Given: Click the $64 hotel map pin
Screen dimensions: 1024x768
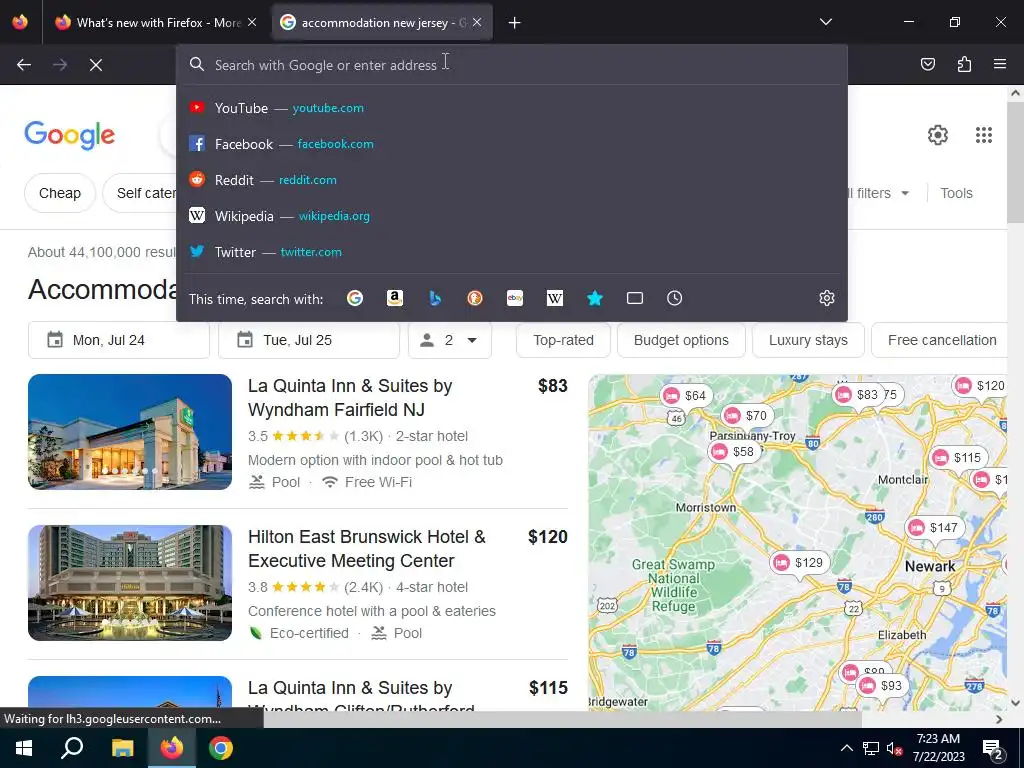Looking at the screenshot, I should point(686,396).
